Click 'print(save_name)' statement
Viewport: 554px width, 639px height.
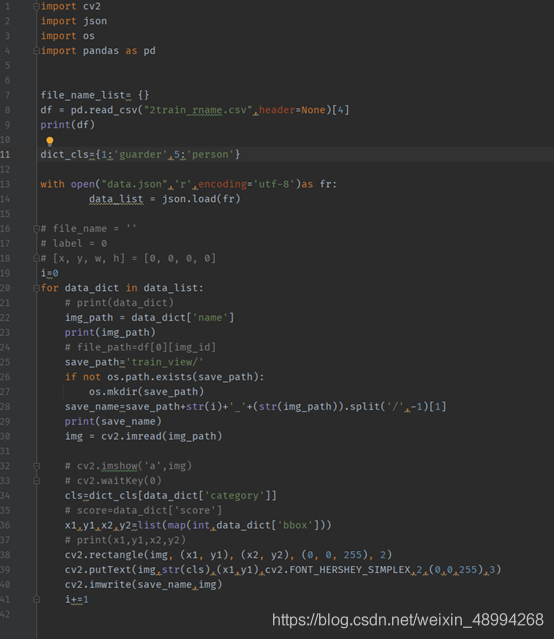coord(113,421)
